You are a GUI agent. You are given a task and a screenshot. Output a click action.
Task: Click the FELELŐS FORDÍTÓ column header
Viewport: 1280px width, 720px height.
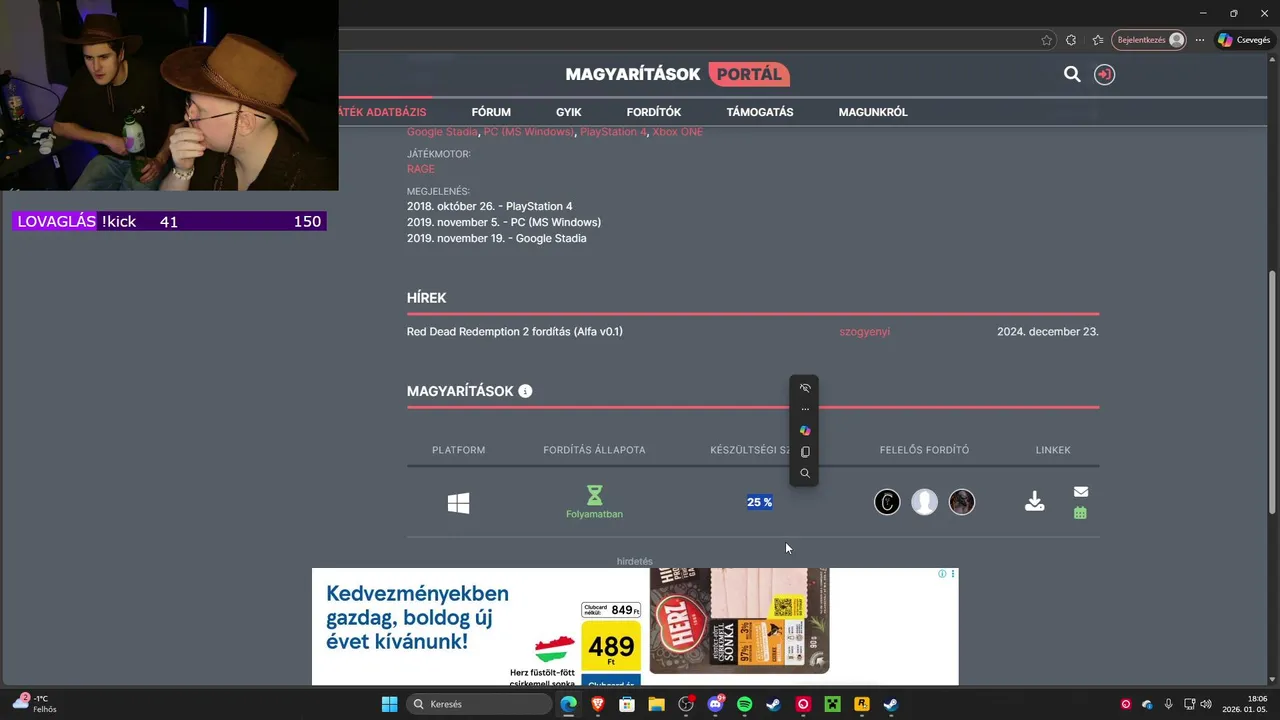pos(924,450)
